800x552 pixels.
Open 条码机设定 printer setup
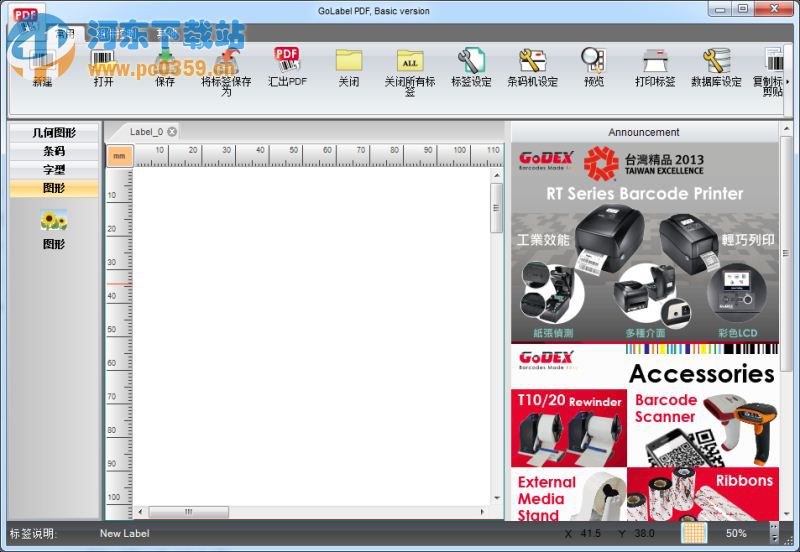tap(532, 68)
